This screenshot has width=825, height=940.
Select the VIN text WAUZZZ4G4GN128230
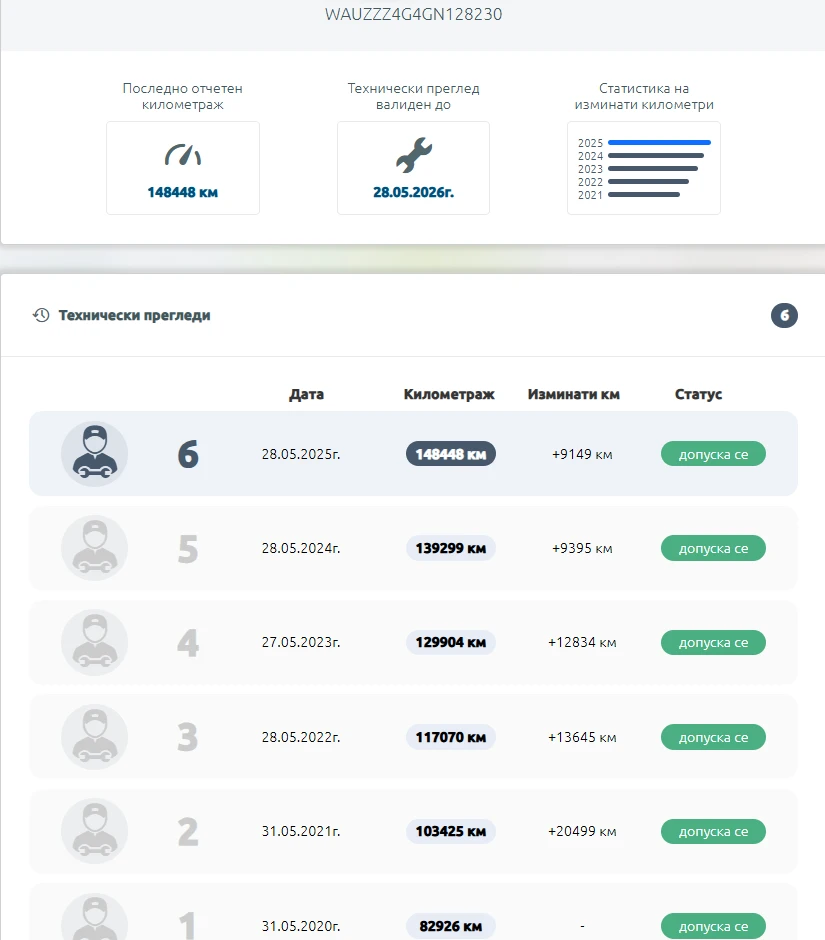point(413,15)
